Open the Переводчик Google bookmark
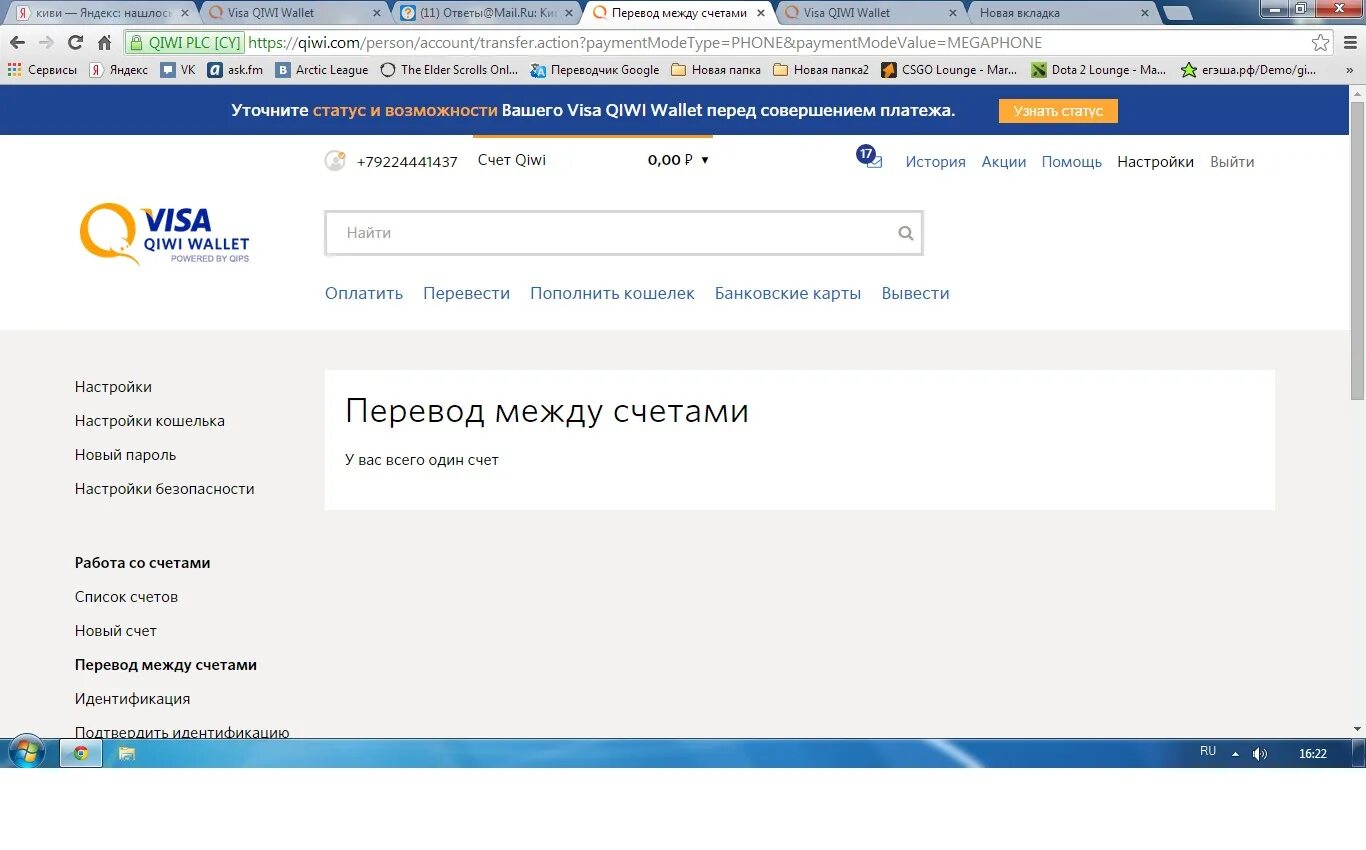The width and height of the screenshot is (1366, 850). (595, 70)
